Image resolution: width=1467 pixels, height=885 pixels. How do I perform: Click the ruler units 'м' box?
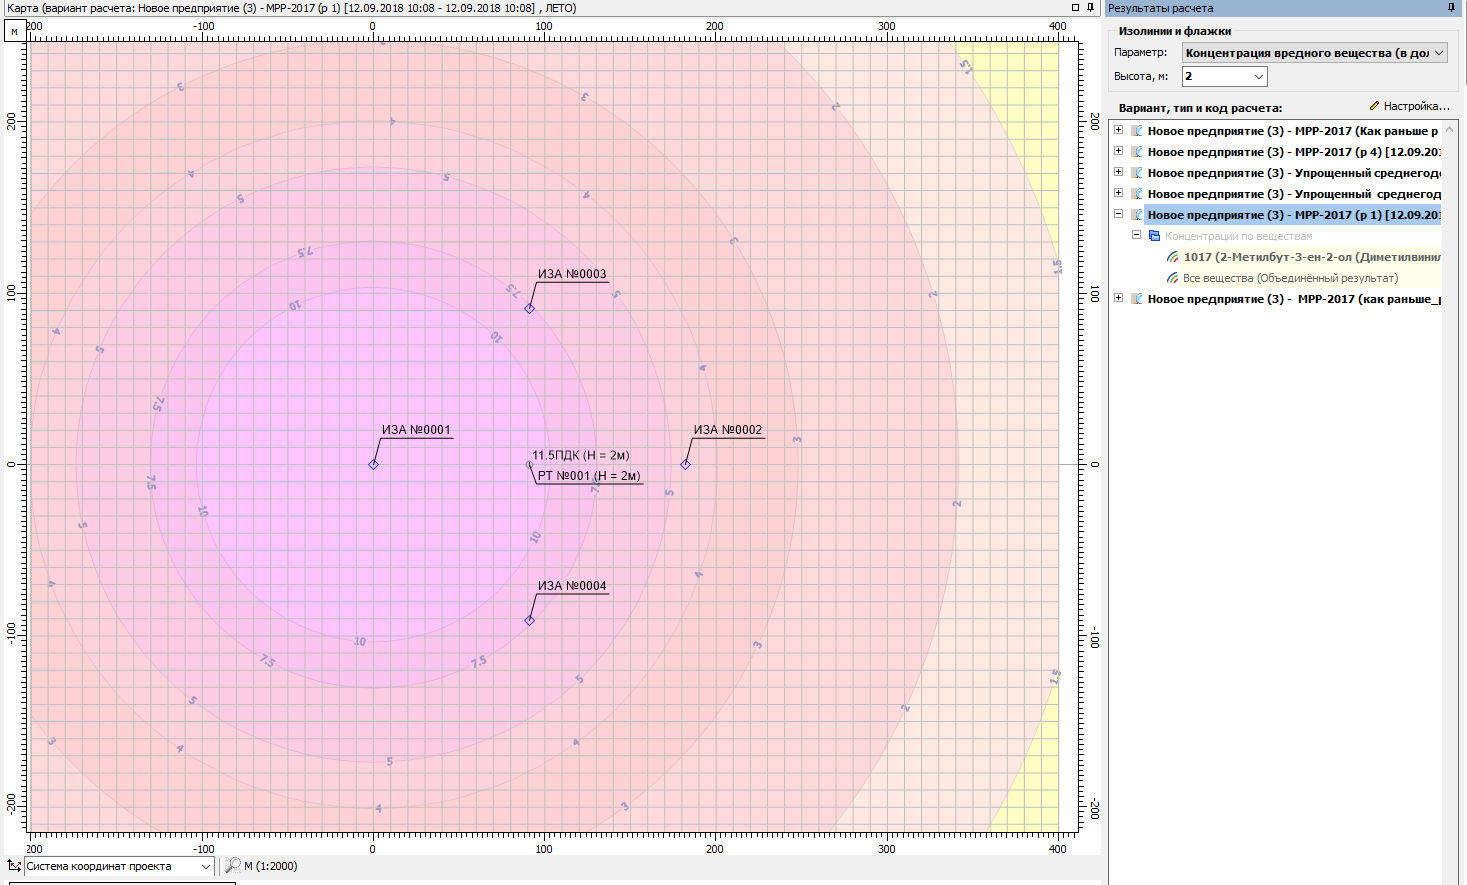click(x=14, y=31)
